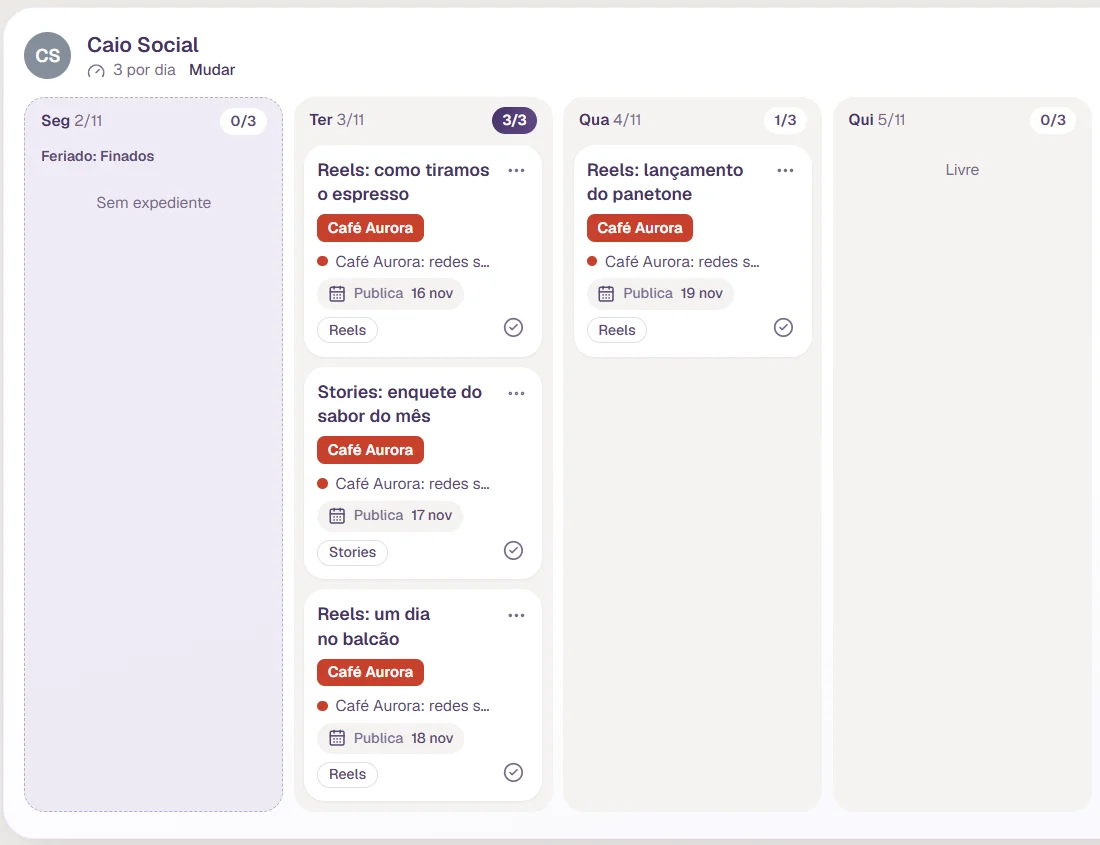Click Café Aurora tag on Stories enquete card
1100x845 pixels.
pyautogui.click(x=370, y=450)
